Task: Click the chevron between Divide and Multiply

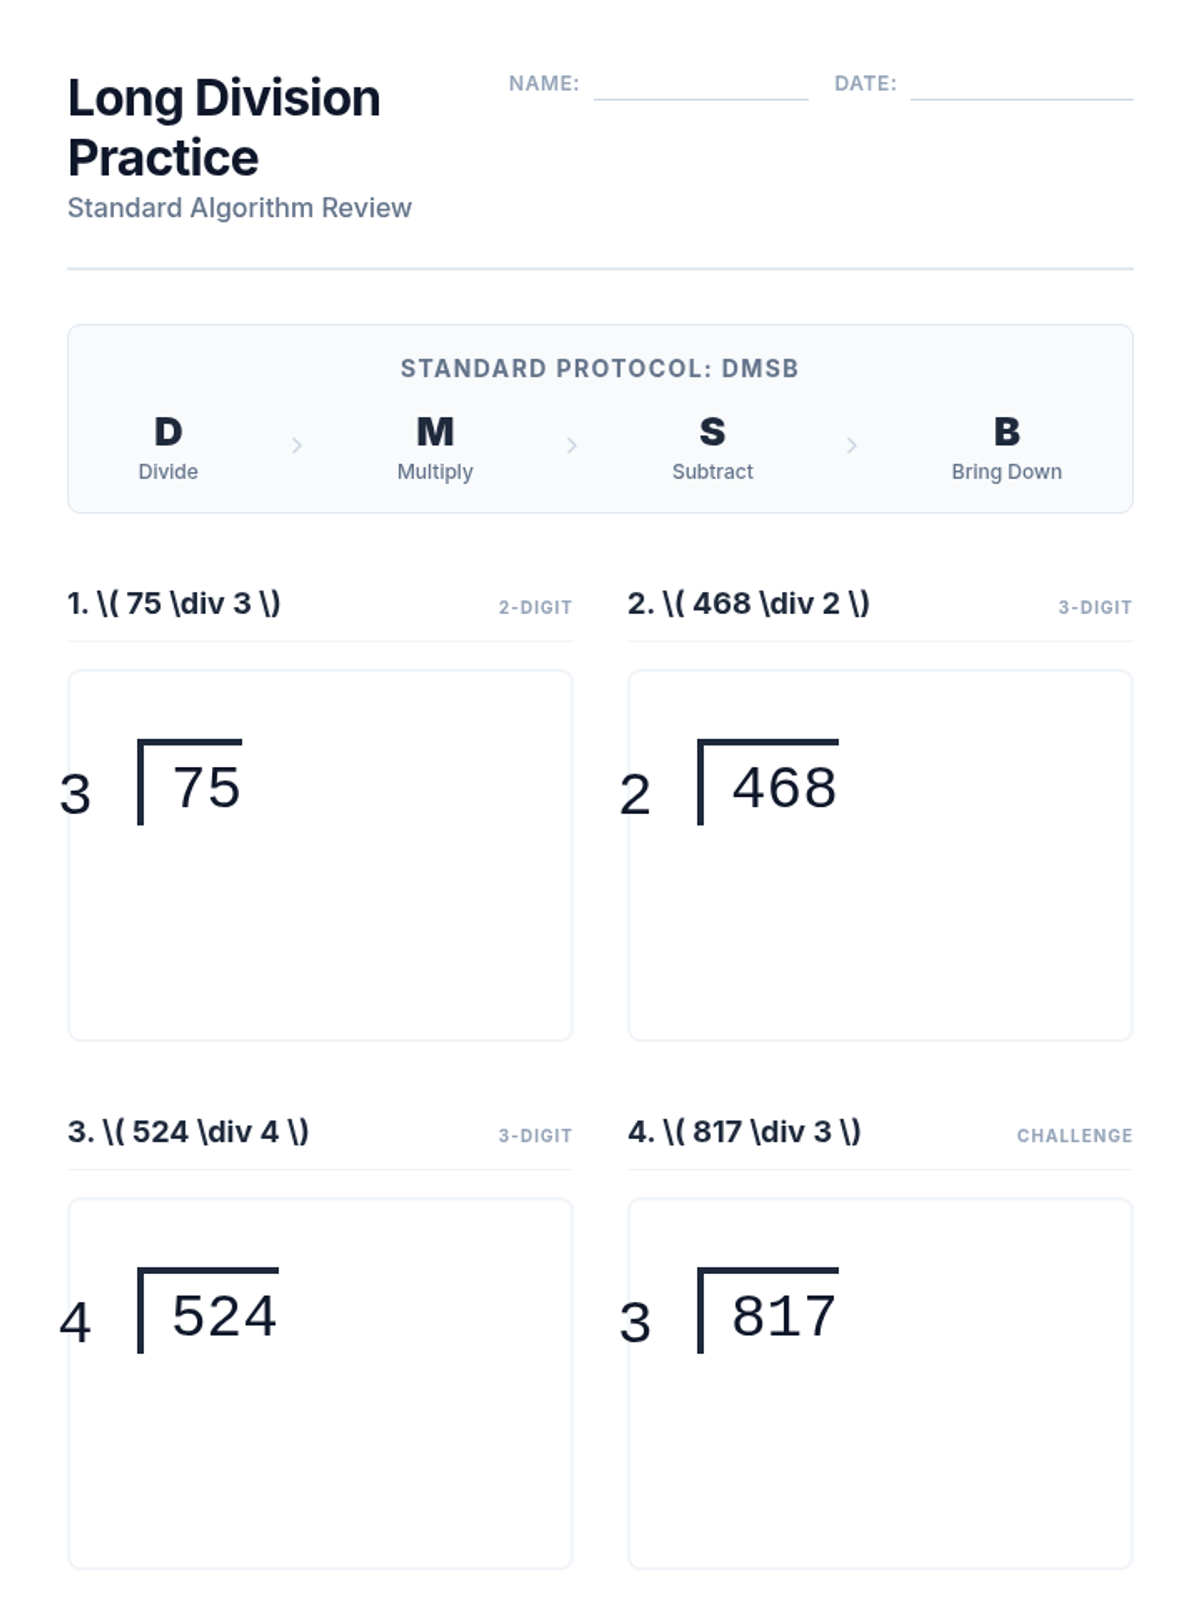Action: pos(297,445)
